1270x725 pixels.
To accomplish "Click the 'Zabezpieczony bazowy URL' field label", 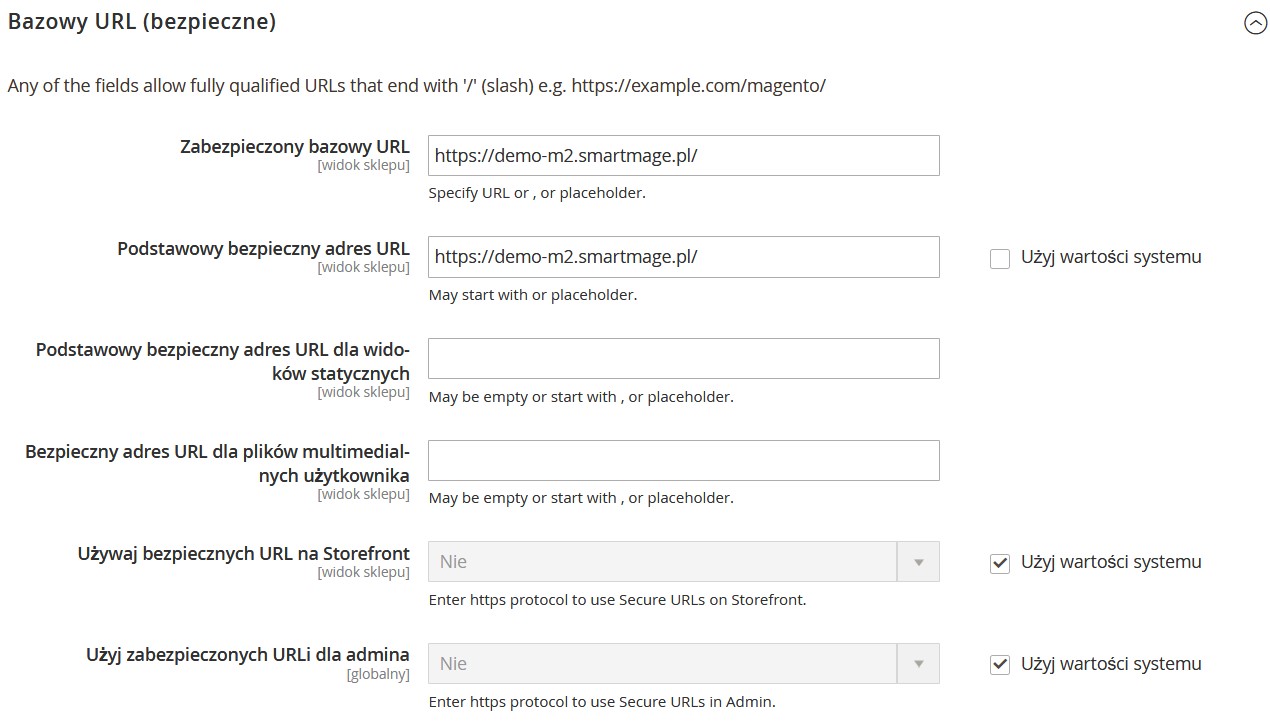I will coord(295,147).
